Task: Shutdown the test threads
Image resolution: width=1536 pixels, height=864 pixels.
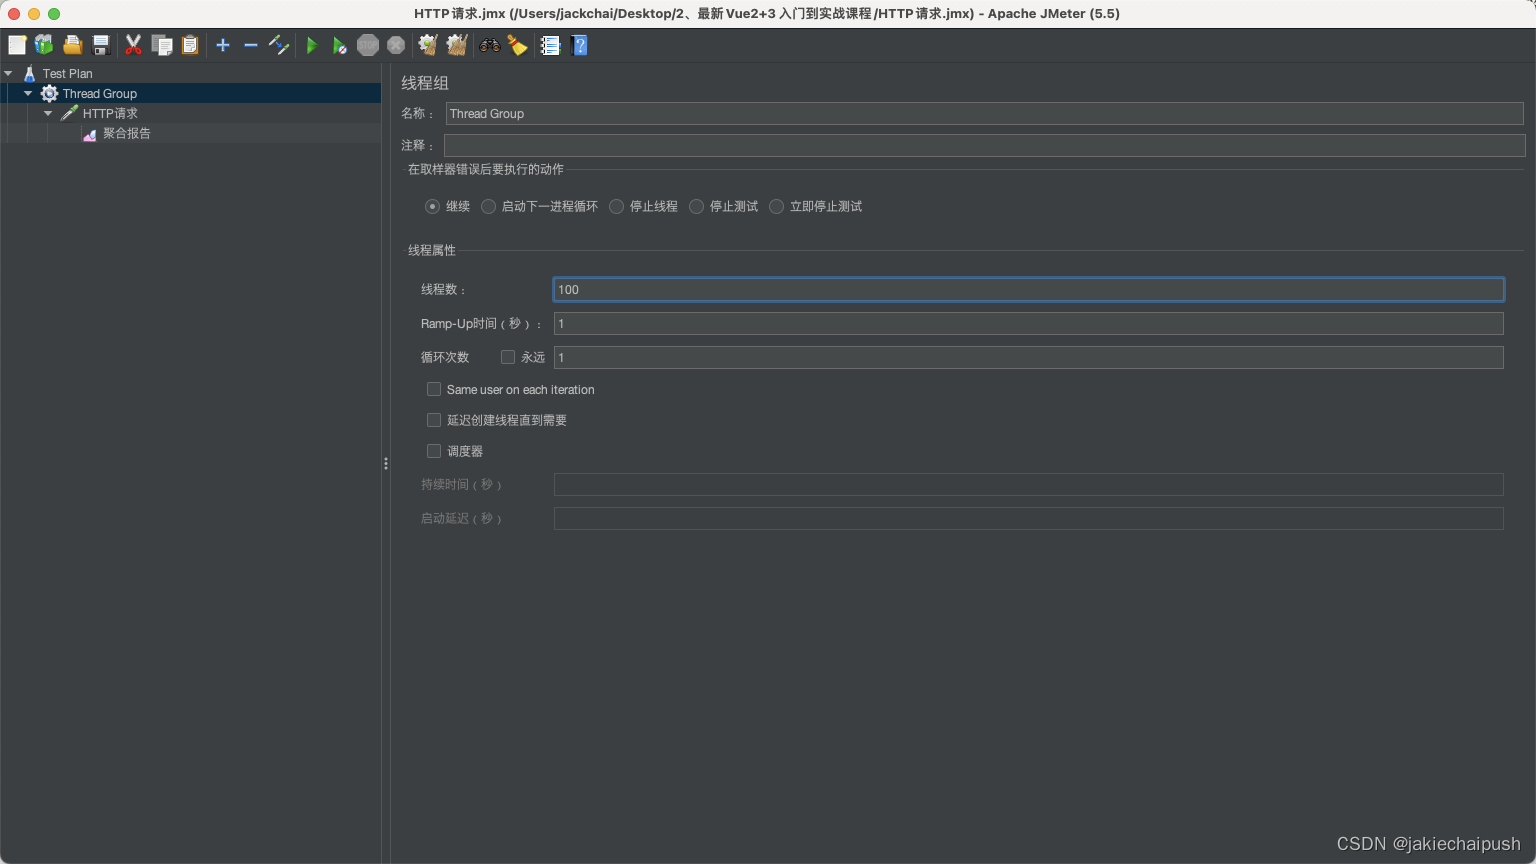Action: pos(396,45)
